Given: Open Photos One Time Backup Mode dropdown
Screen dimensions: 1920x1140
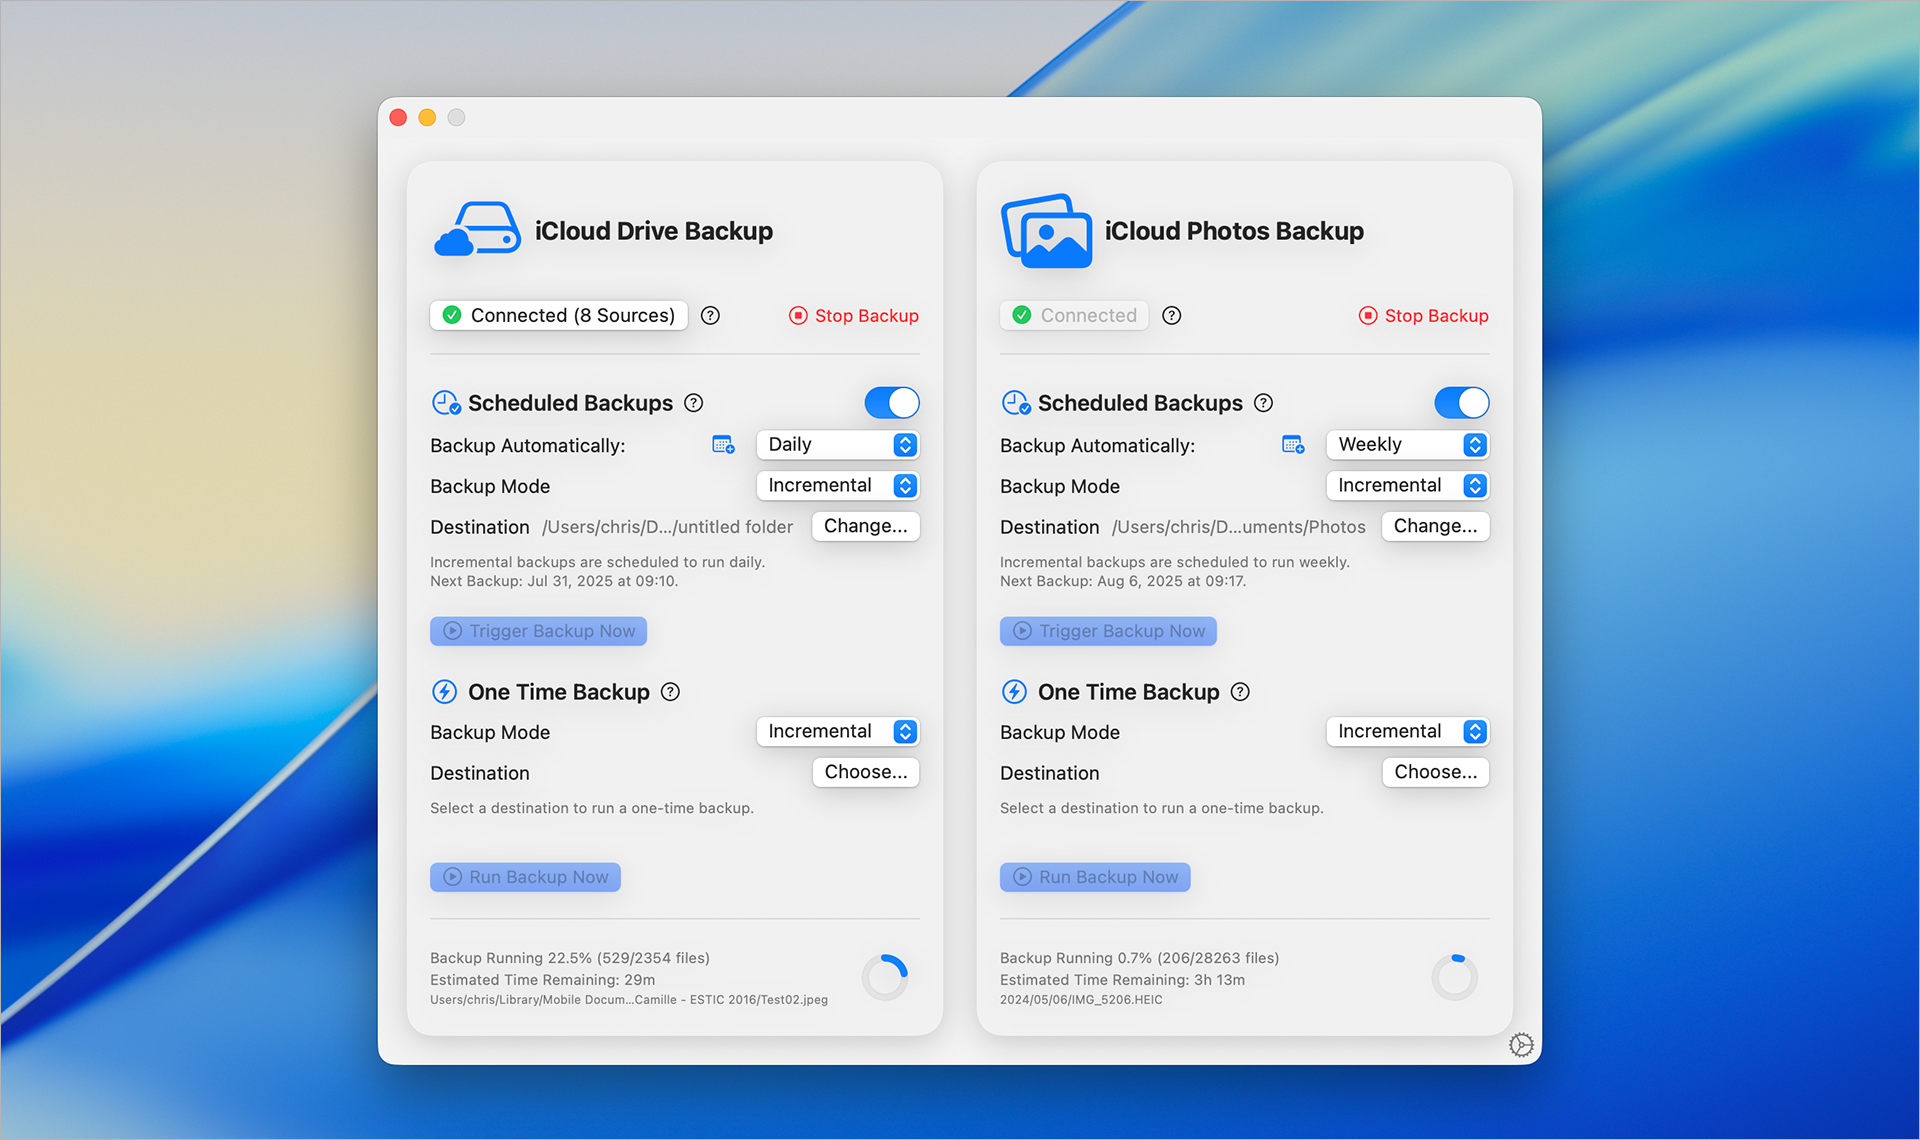Looking at the screenshot, I should pos(1408,731).
